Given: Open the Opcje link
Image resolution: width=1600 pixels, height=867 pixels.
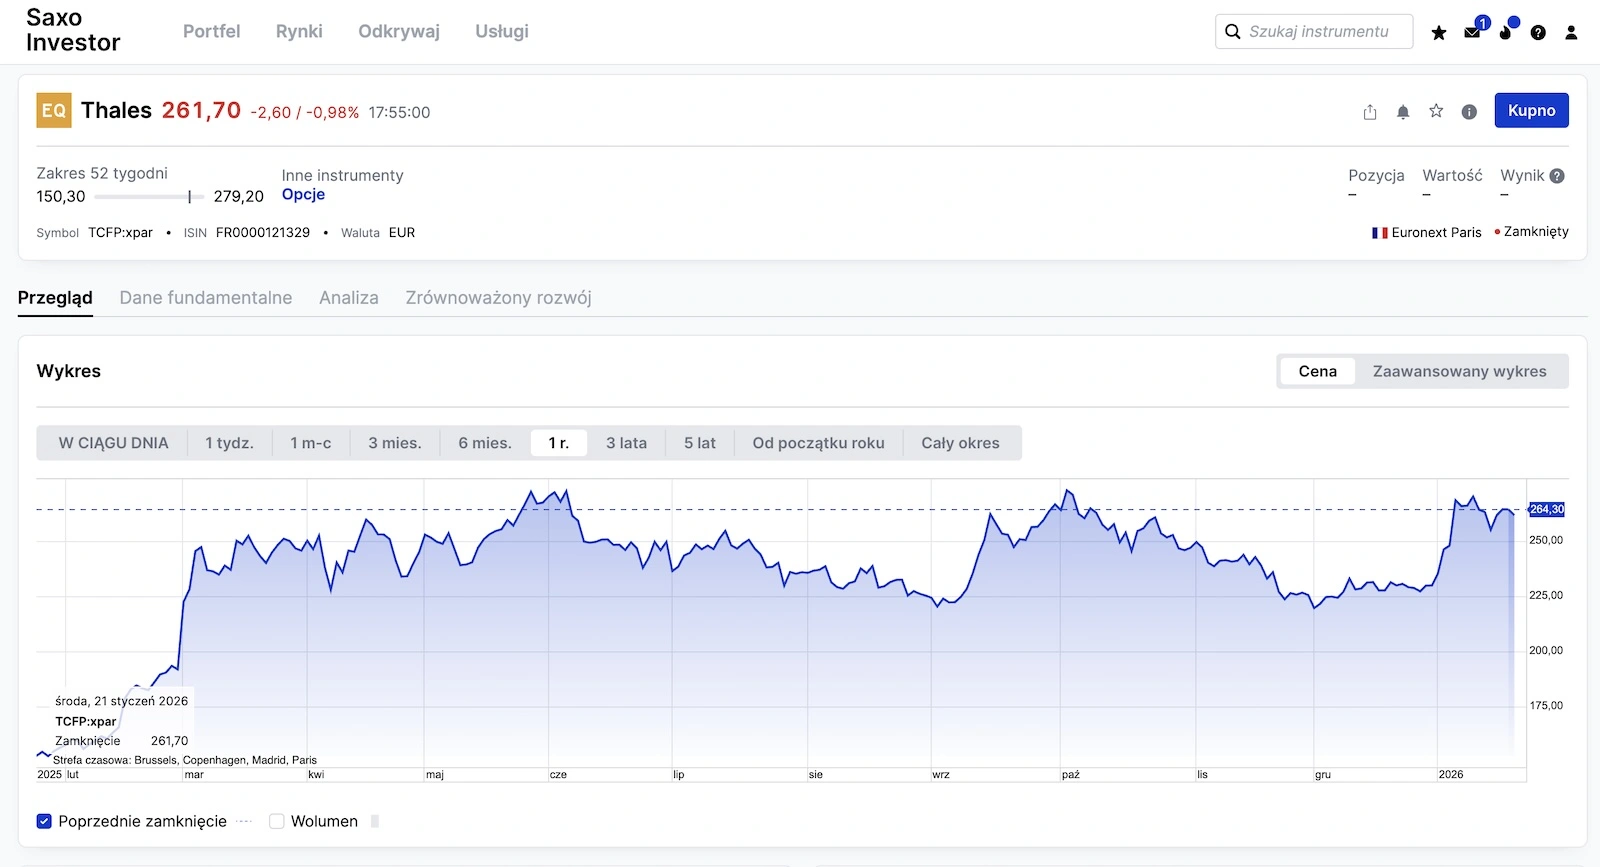Looking at the screenshot, I should pyautogui.click(x=303, y=195).
